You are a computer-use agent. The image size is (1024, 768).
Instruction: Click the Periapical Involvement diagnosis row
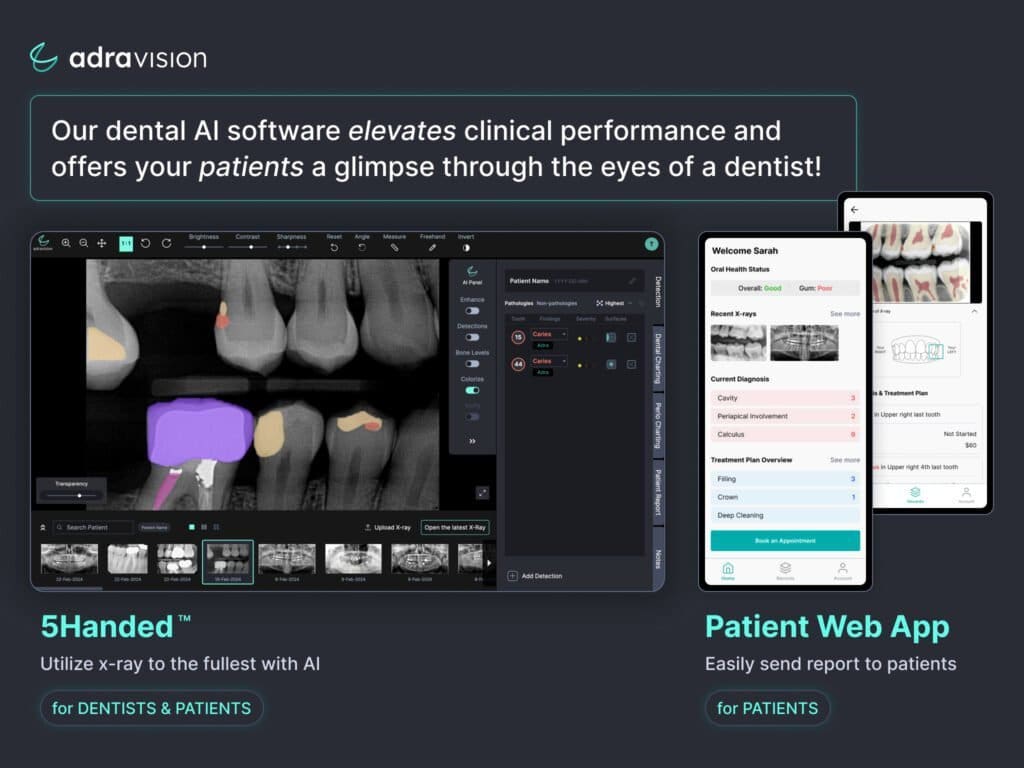(x=785, y=416)
